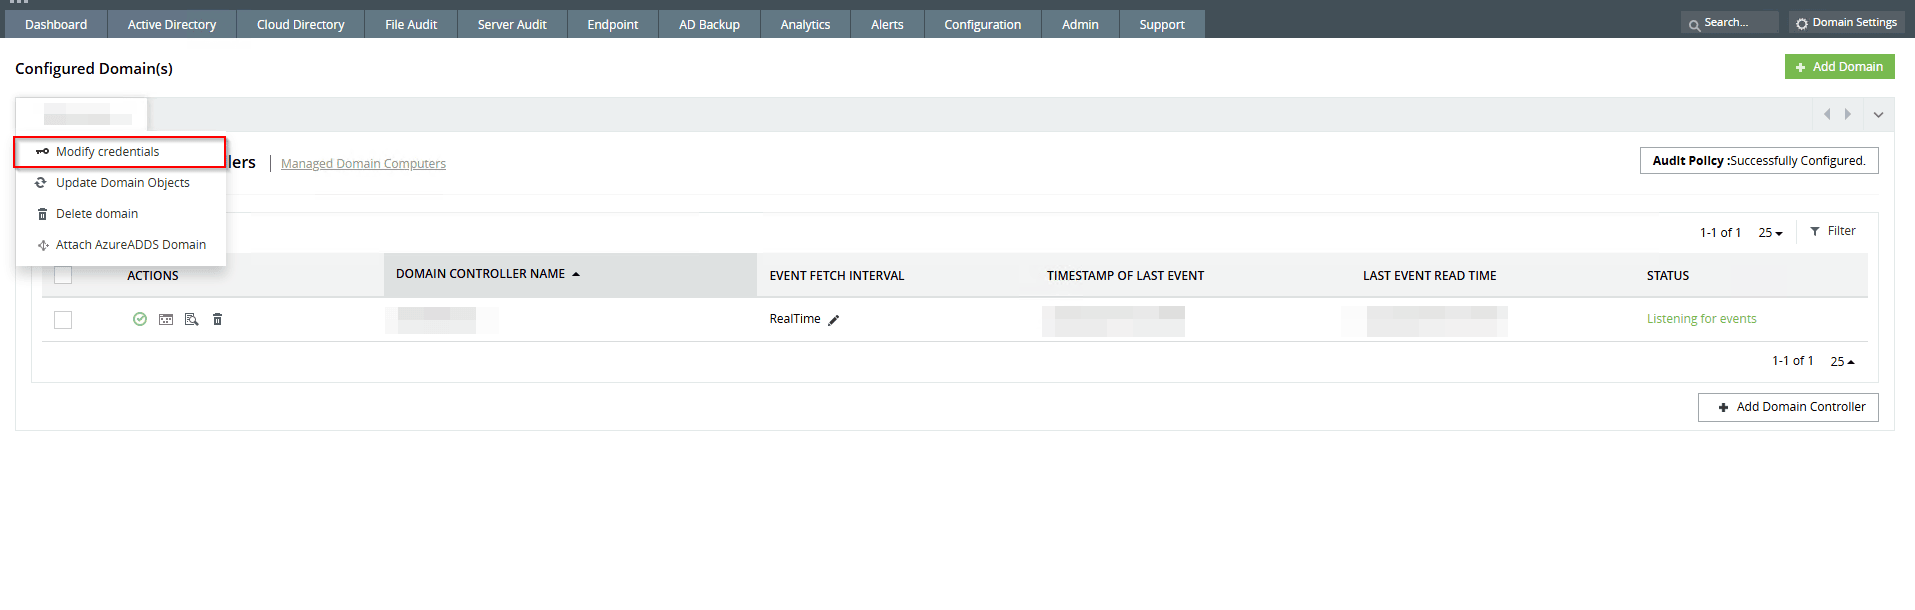Check the box for the first domain controller row

click(x=63, y=320)
